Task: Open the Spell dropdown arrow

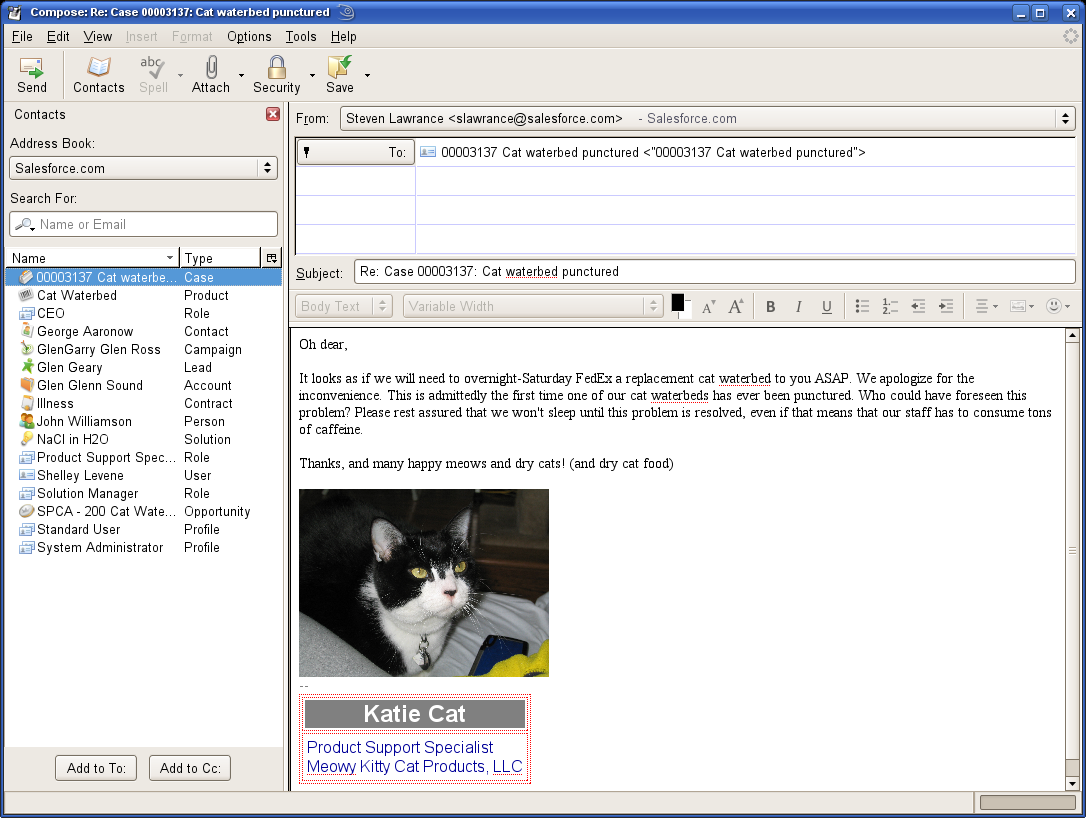Action: 180,75
